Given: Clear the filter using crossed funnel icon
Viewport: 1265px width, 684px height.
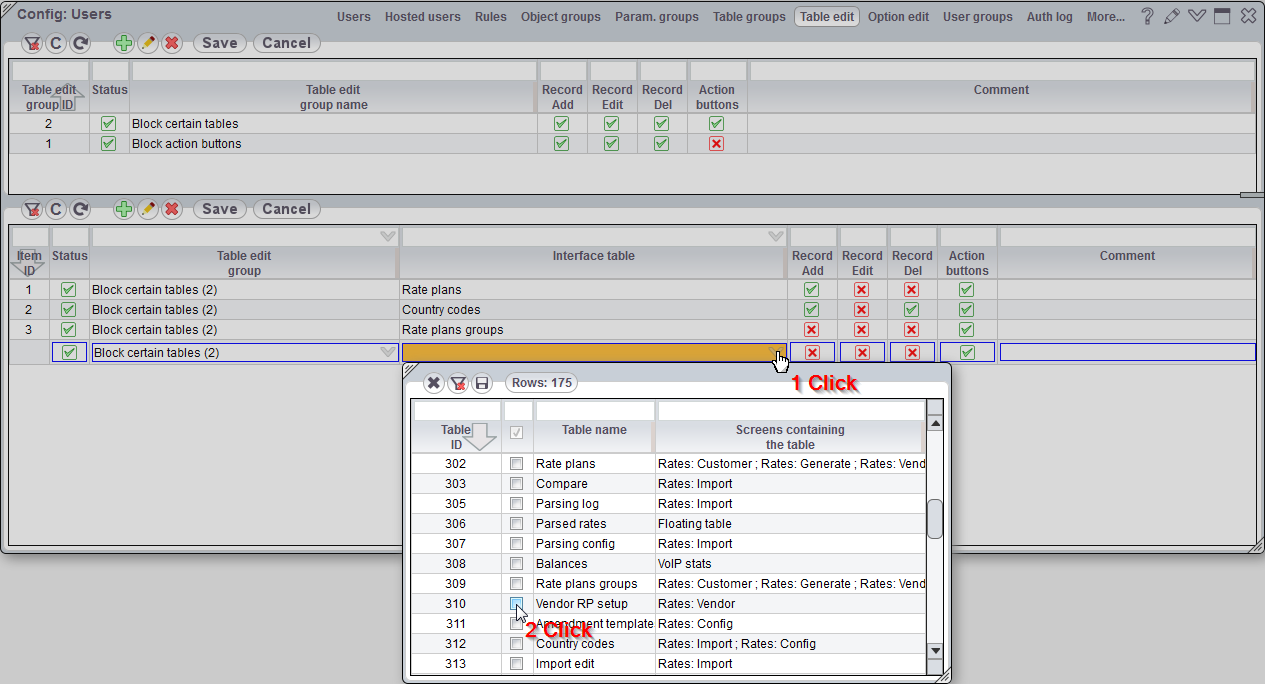Looking at the screenshot, I should 30,43.
